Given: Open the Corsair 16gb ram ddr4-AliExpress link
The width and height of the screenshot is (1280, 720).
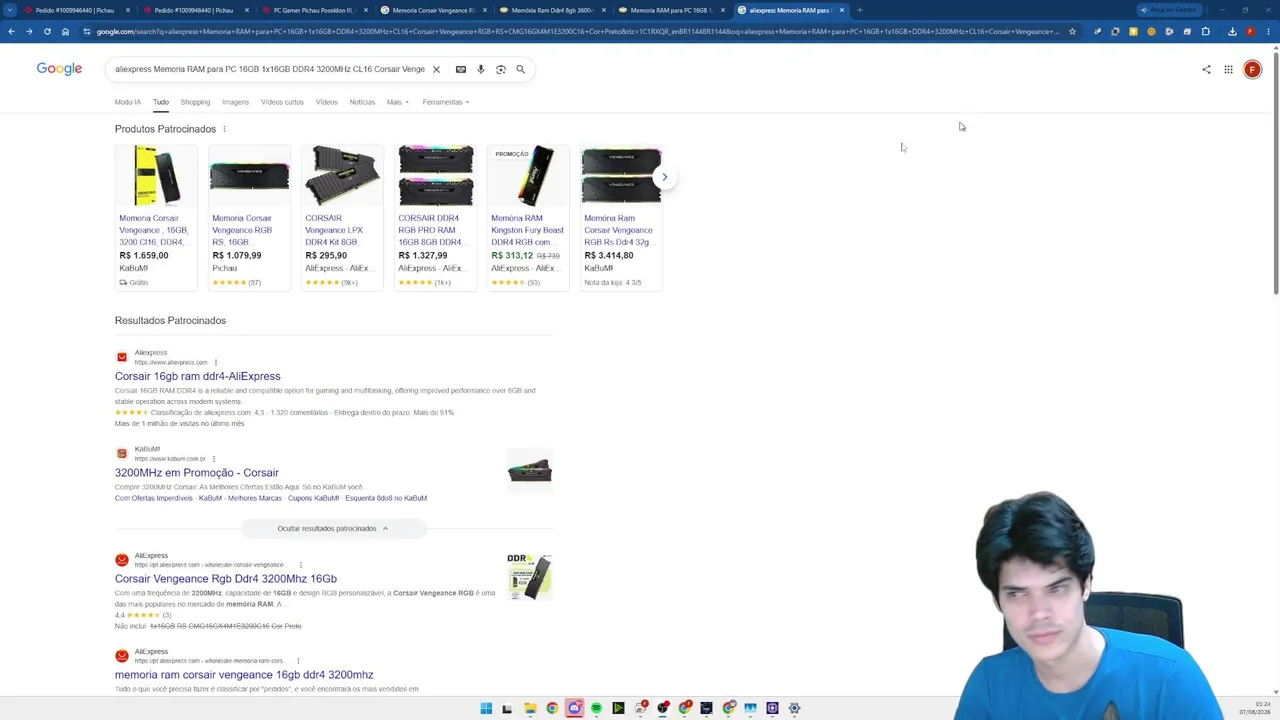Looking at the screenshot, I should tap(198, 376).
